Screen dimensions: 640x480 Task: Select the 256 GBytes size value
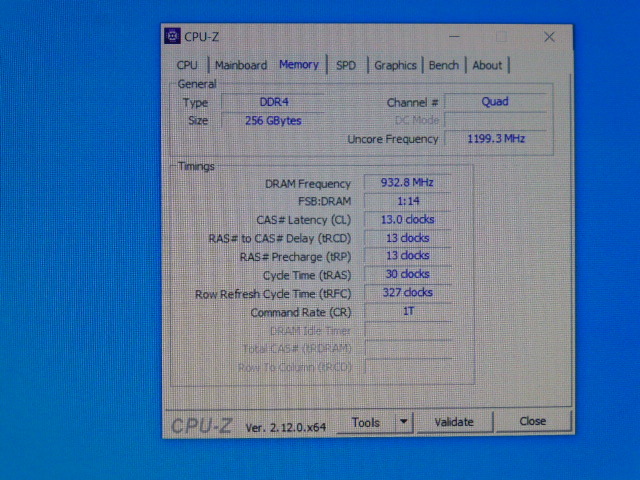(x=273, y=121)
